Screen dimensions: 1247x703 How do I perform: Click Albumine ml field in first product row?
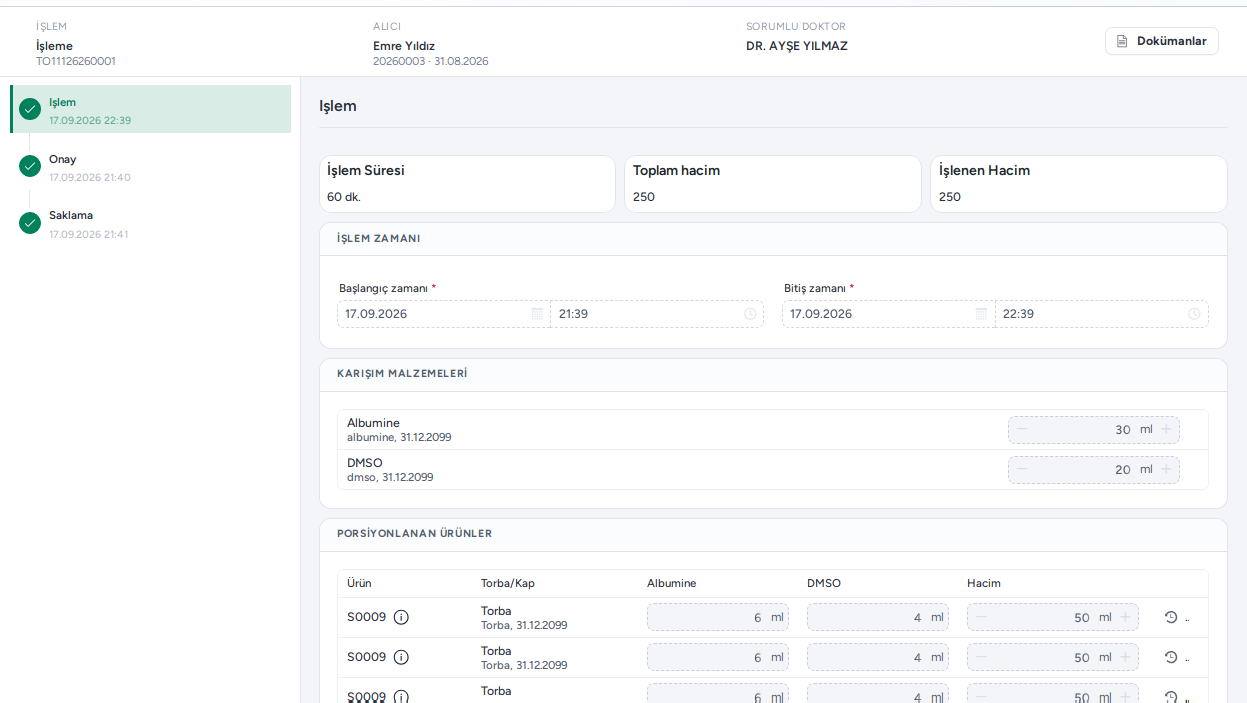click(x=718, y=617)
